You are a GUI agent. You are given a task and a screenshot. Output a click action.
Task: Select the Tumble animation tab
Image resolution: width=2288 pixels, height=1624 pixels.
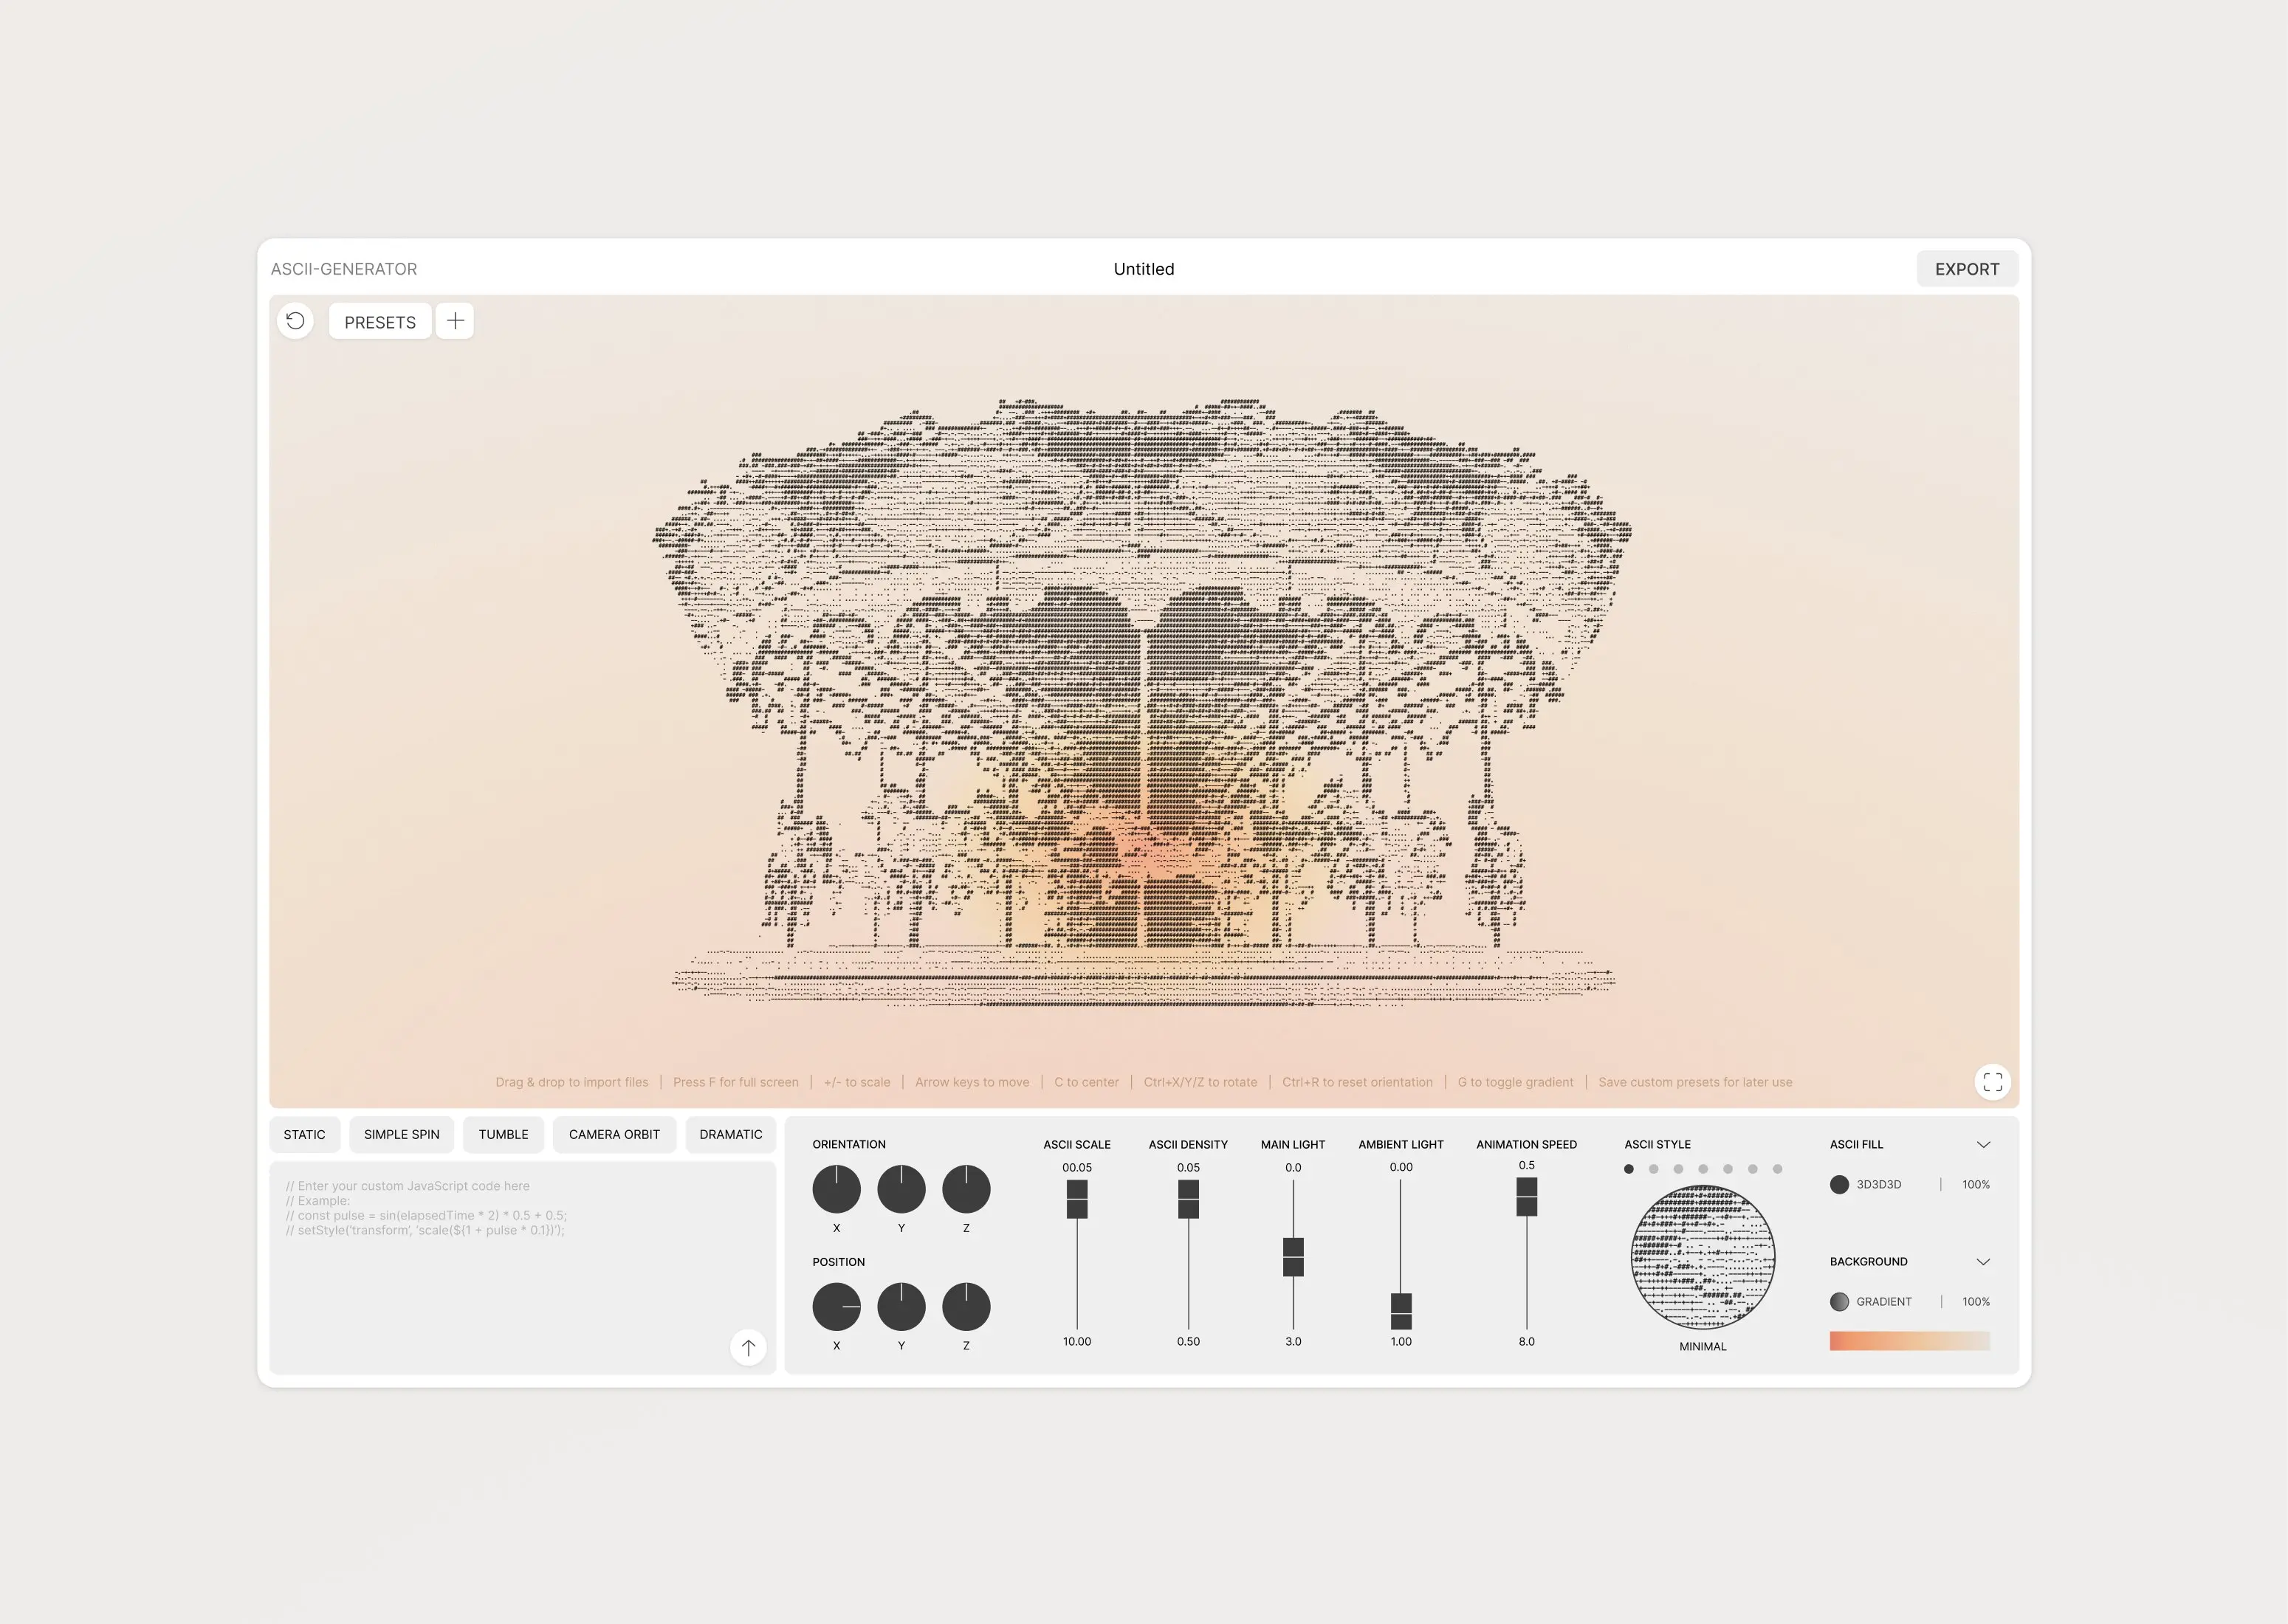point(503,1135)
